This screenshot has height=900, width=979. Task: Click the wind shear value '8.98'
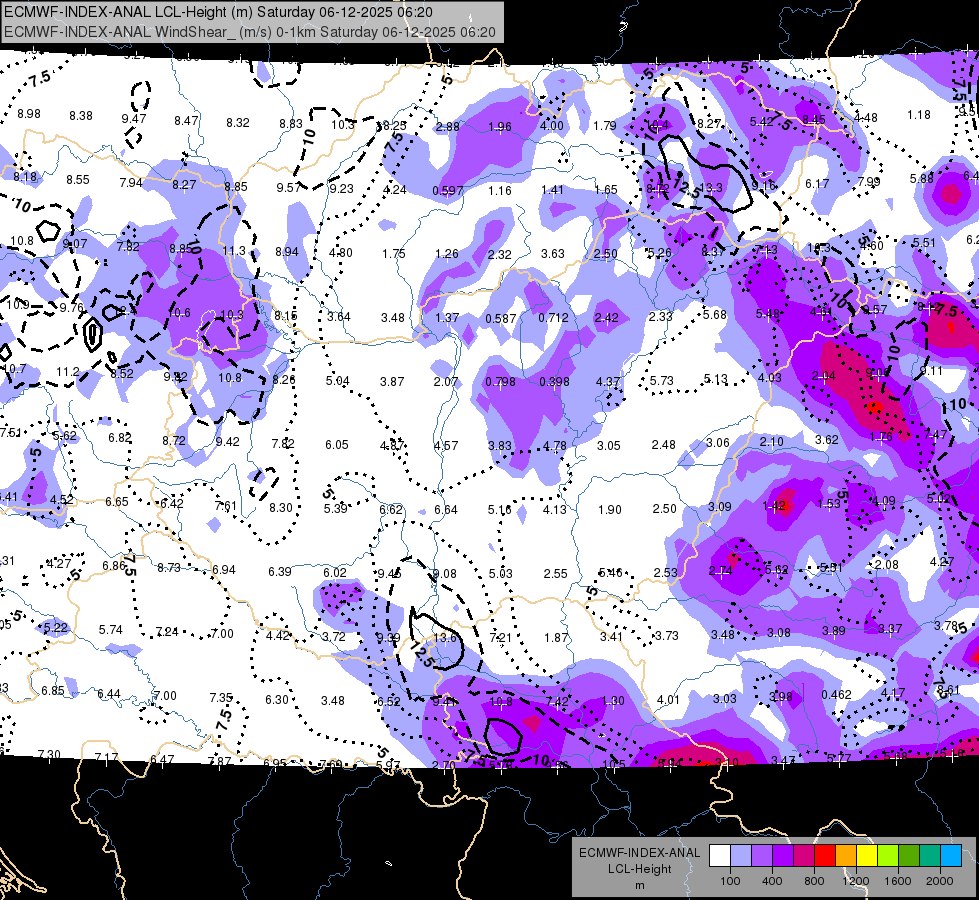click(x=29, y=114)
